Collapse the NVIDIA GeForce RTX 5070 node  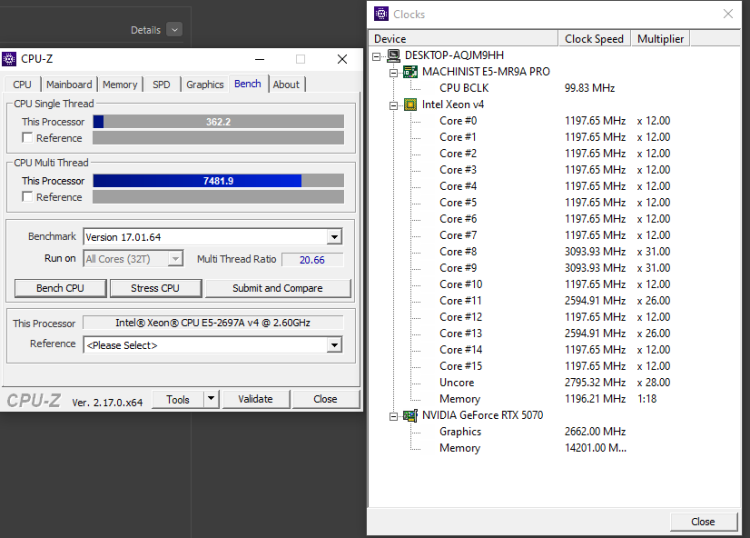(394, 415)
